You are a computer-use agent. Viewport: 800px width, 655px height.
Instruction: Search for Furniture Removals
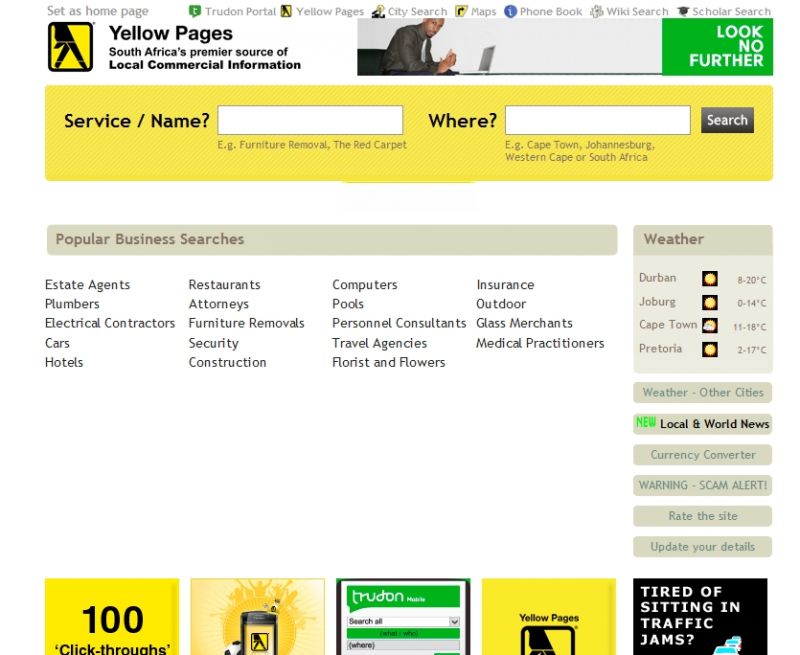point(246,323)
